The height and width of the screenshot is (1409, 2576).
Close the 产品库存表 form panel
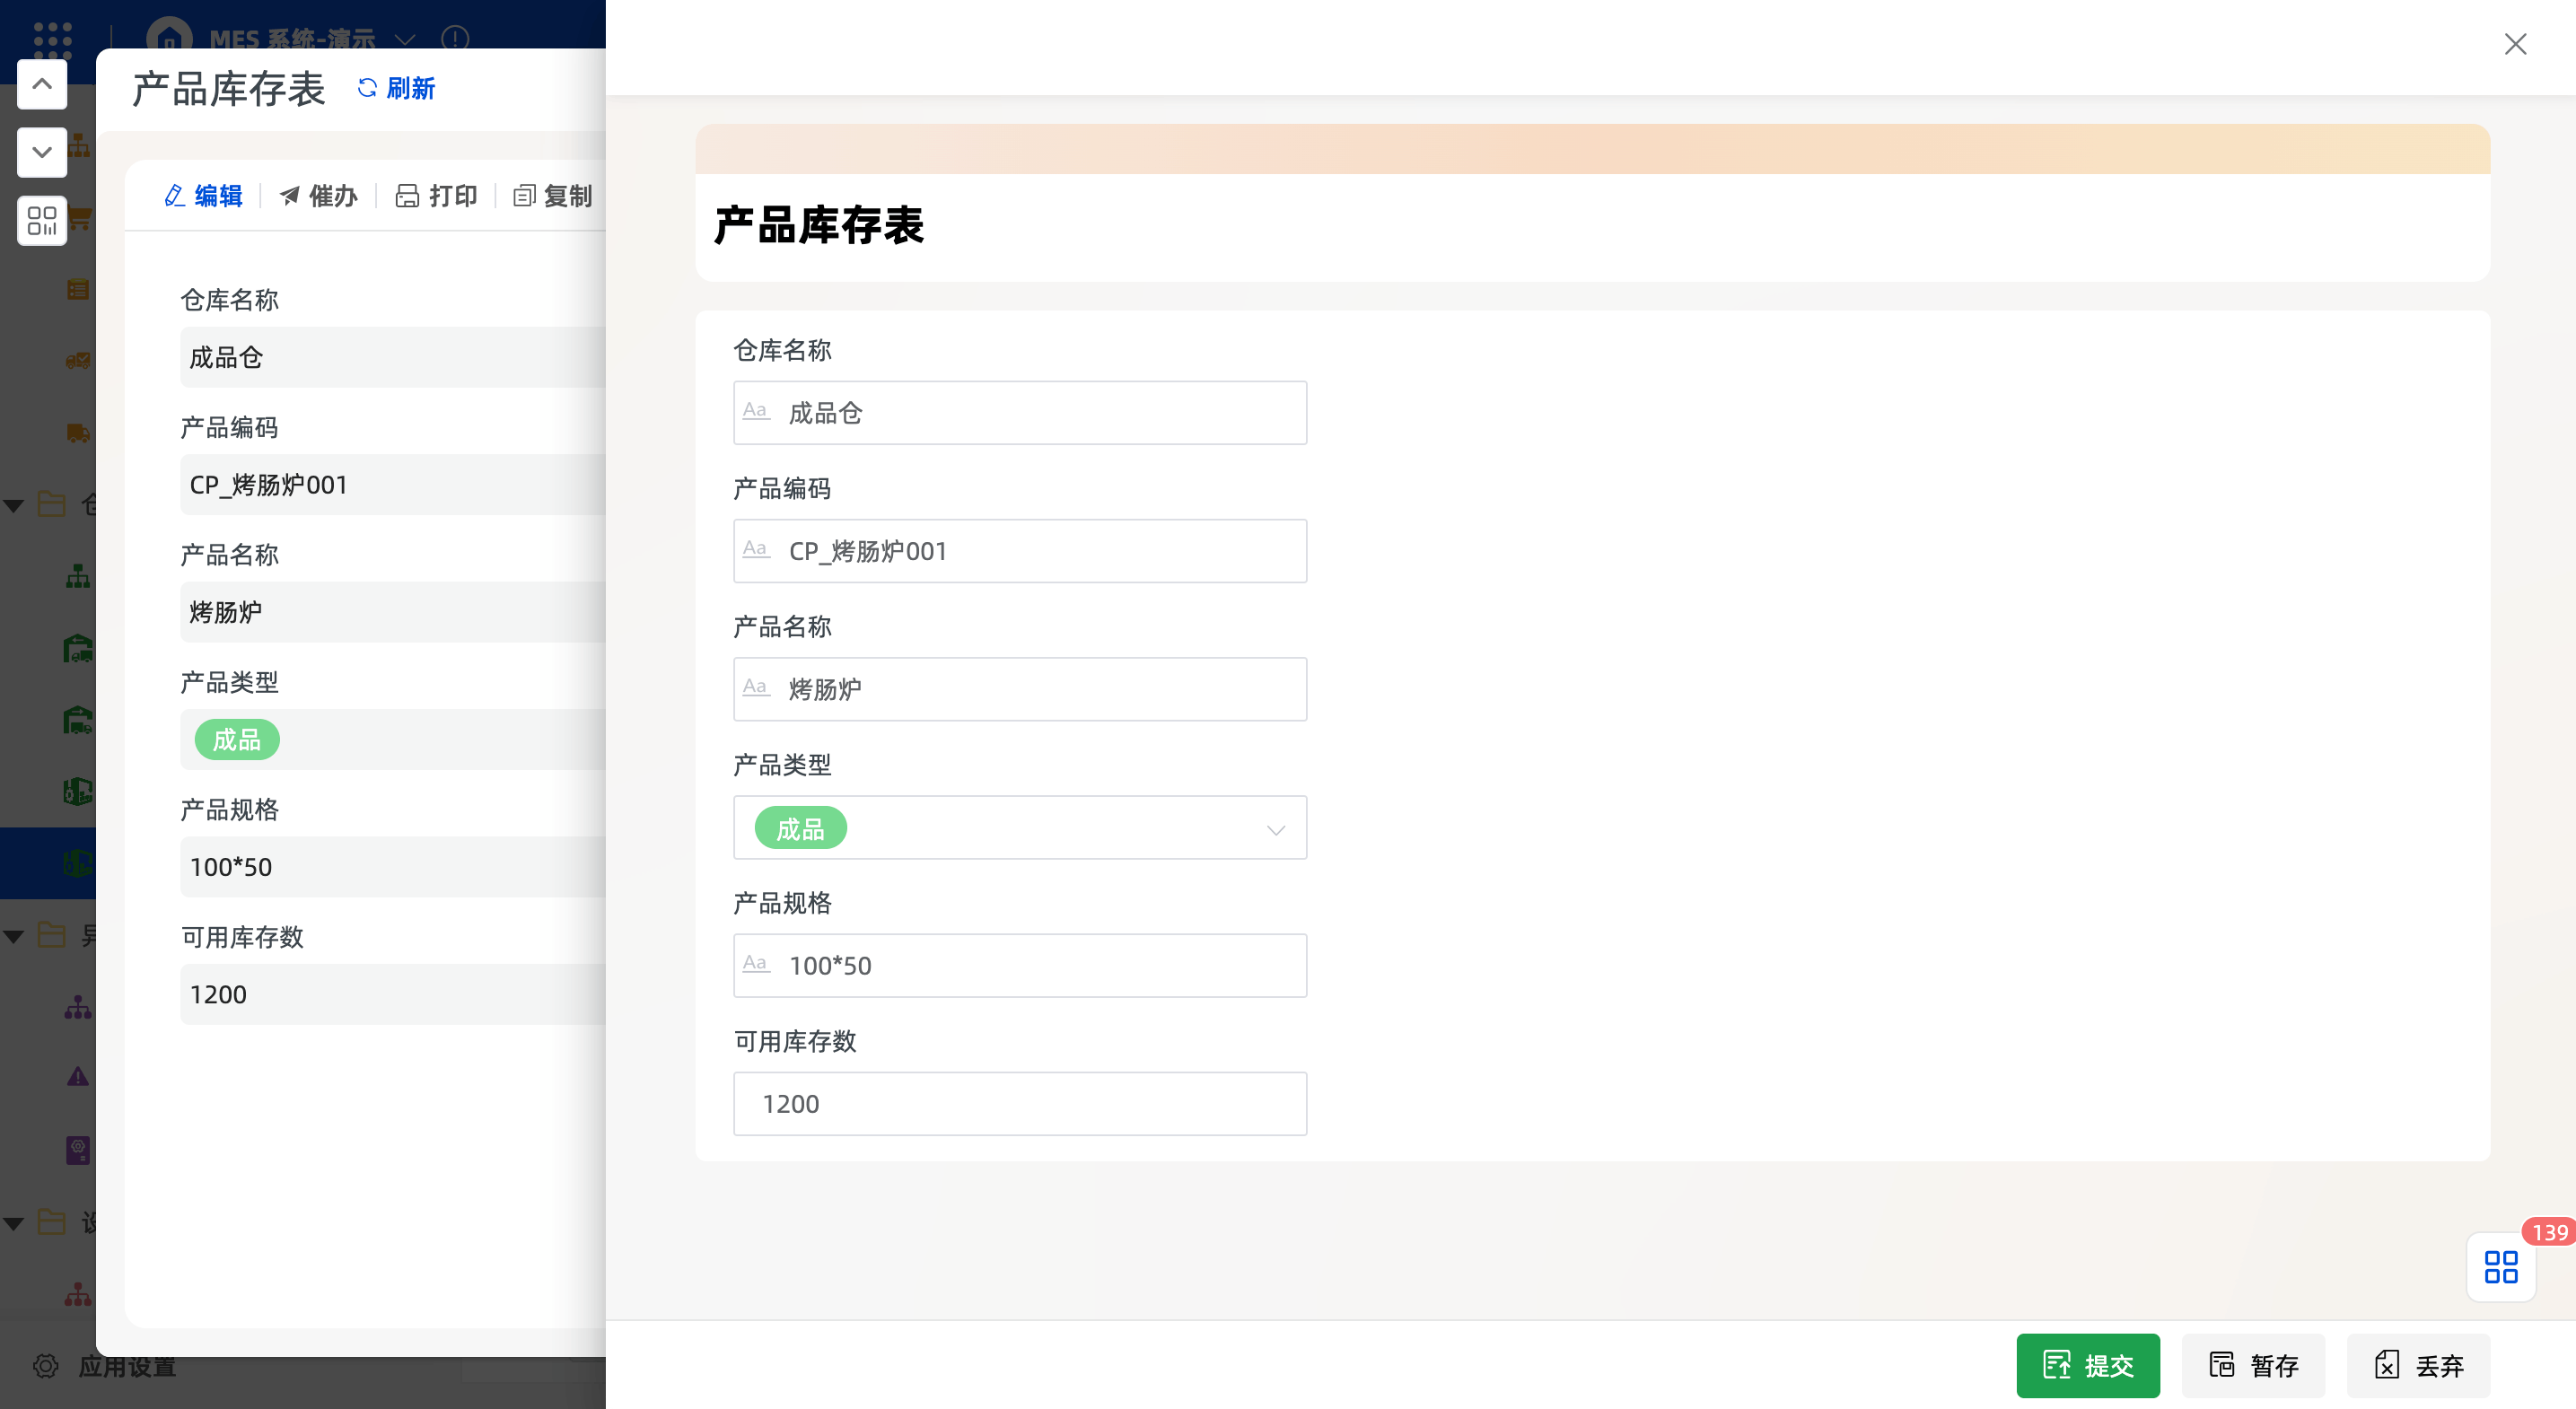click(x=2515, y=44)
